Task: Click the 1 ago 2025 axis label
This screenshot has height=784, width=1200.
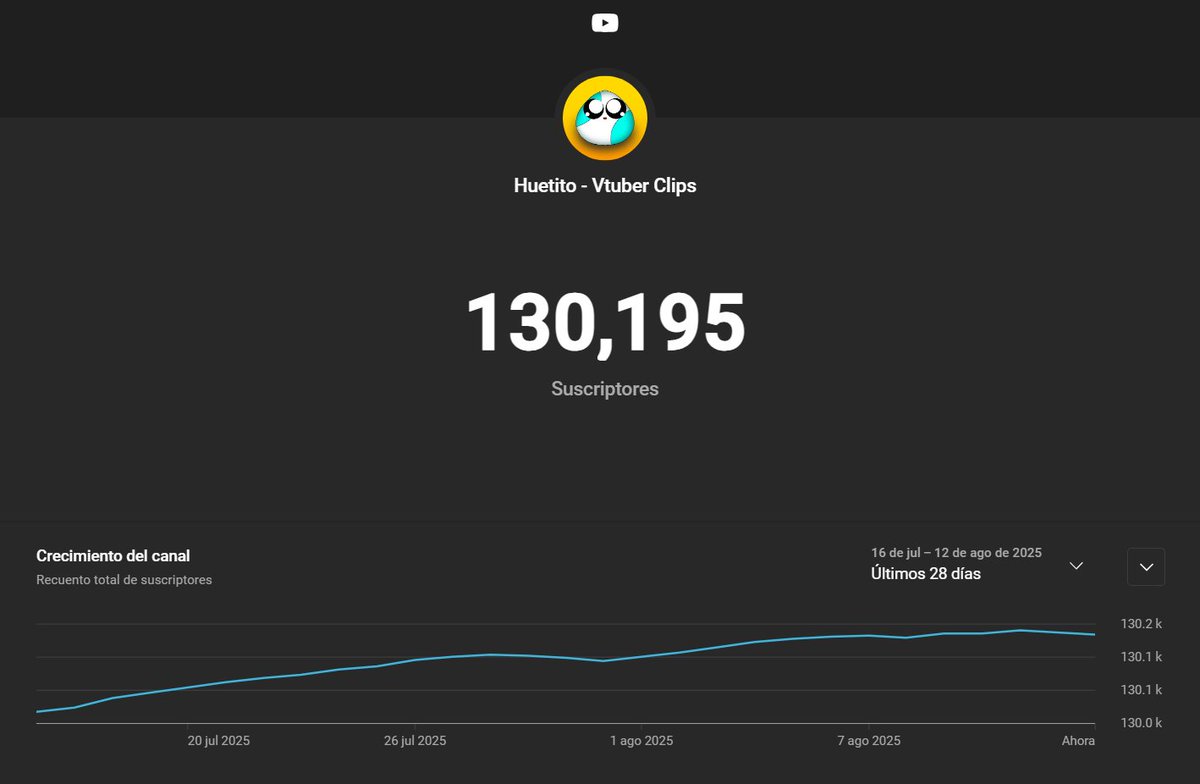Action: tap(642, 741)
